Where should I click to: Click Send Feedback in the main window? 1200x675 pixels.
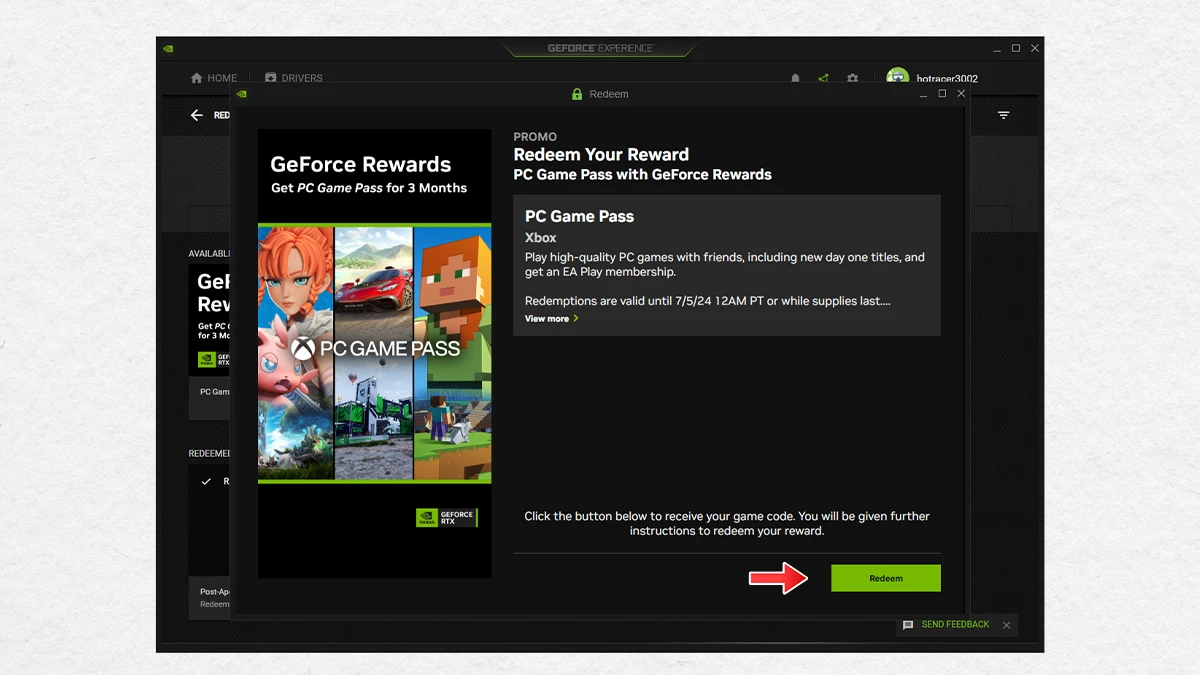click(955, 625)
